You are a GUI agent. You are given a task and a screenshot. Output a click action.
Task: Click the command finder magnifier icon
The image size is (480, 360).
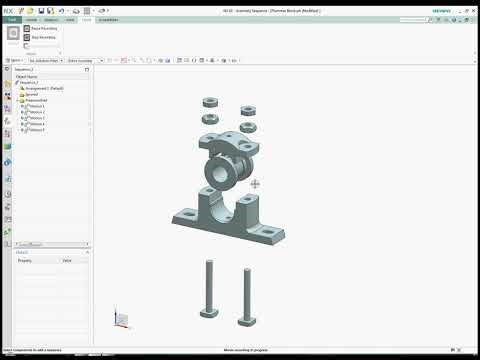(x=430, y=20)
